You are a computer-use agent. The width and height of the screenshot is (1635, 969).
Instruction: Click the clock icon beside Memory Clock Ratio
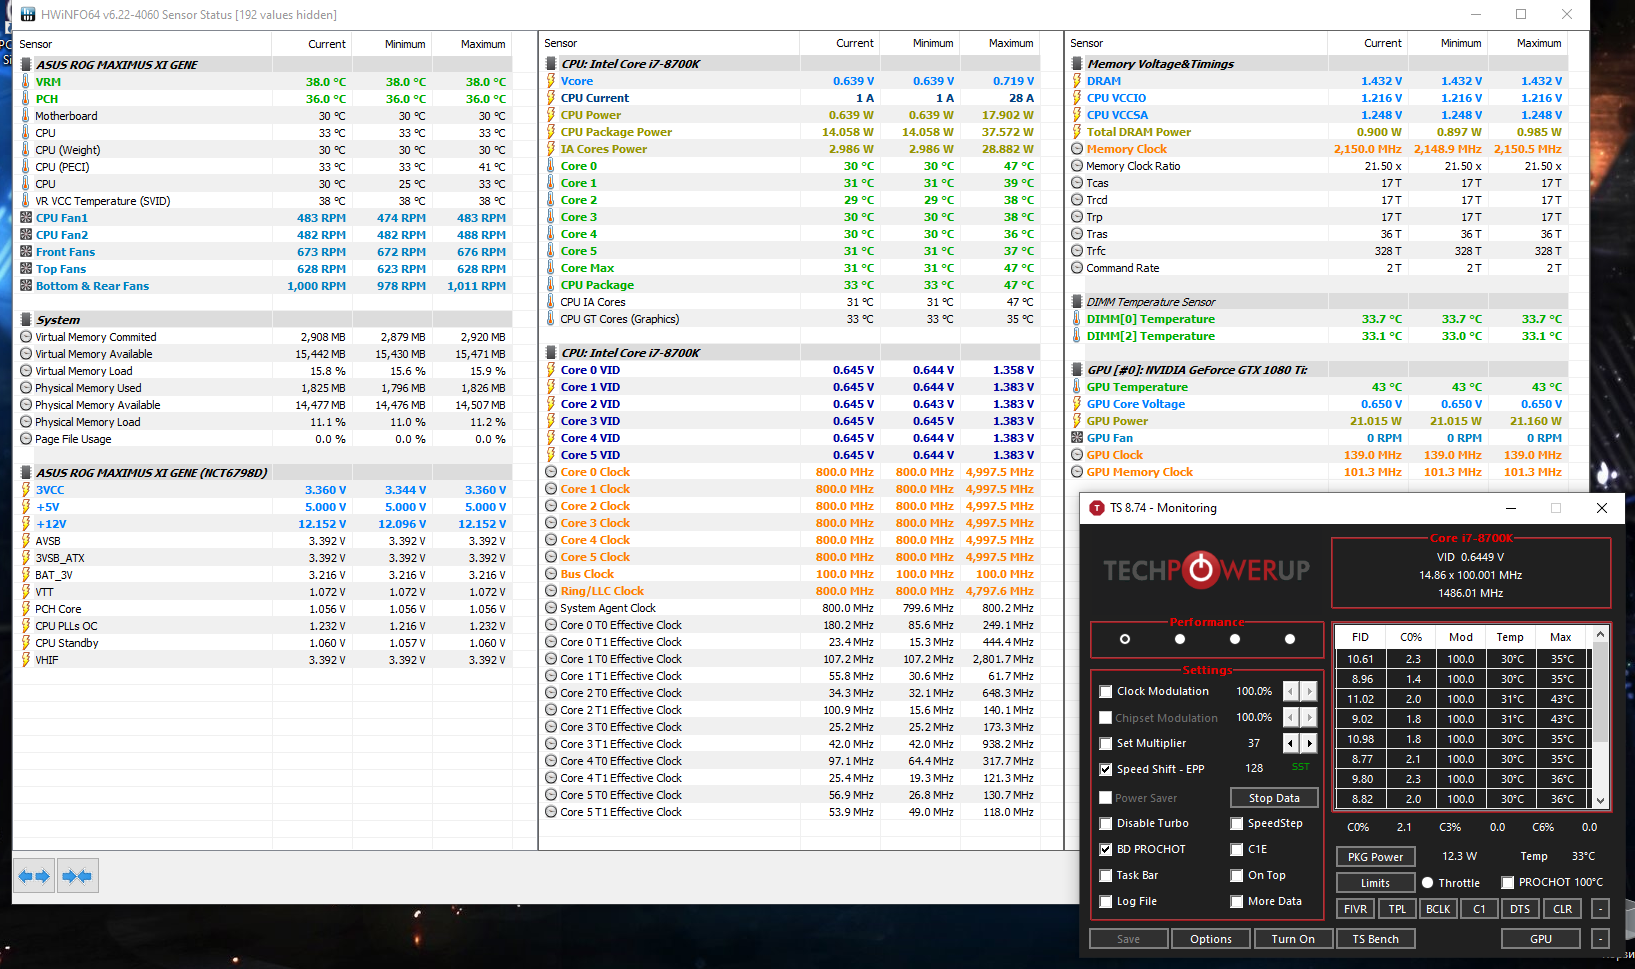point(1077,166)
